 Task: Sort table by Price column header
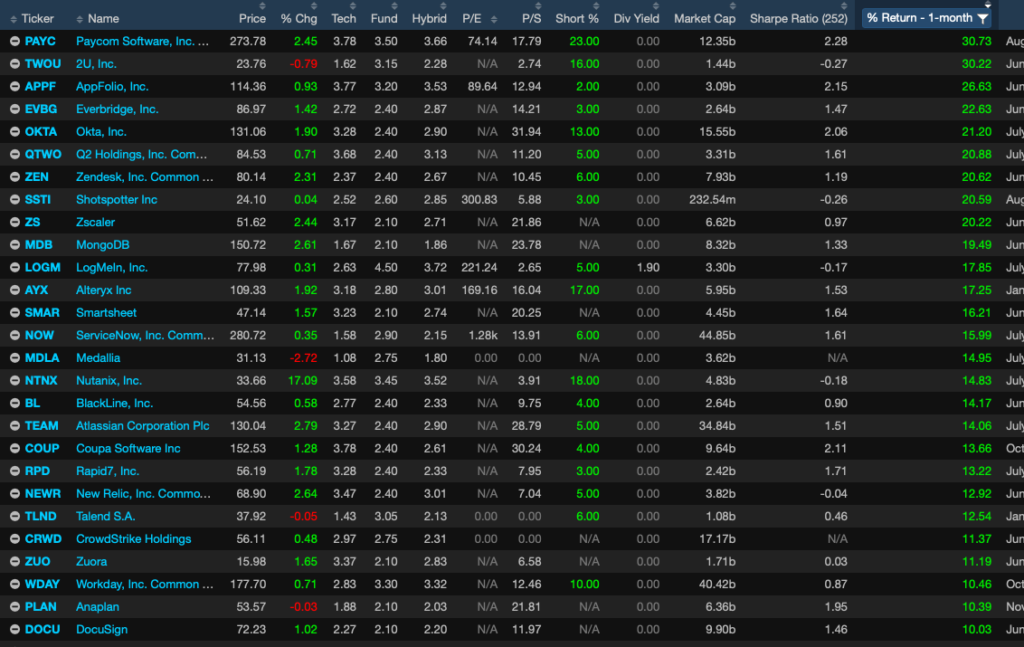click(252, 19)
